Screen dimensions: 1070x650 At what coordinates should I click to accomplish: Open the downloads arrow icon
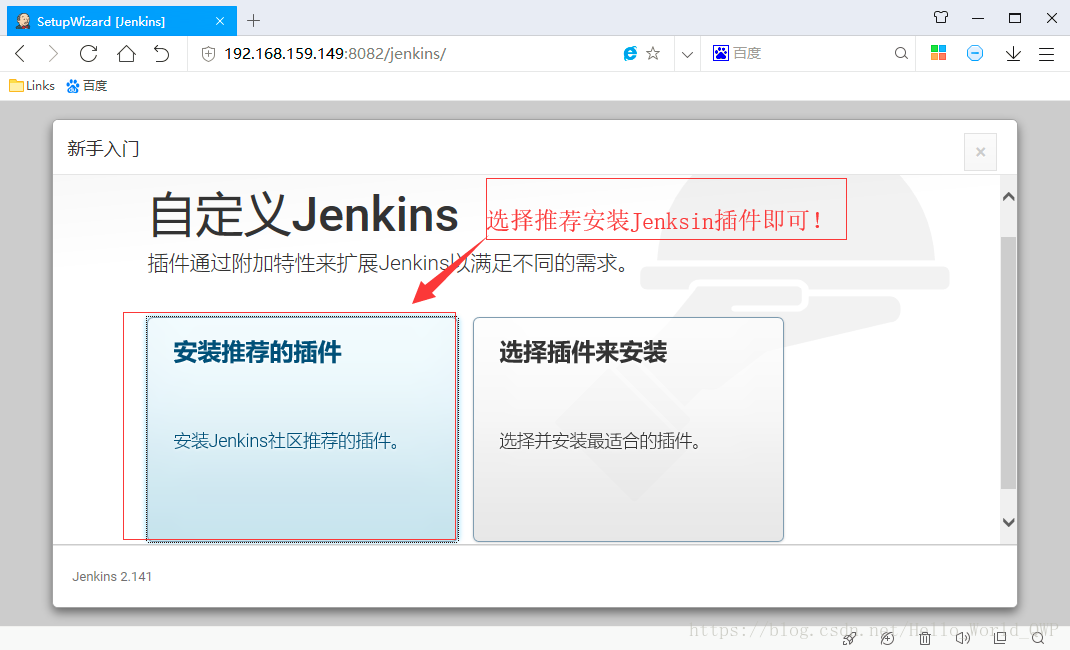pos(1013,53)
